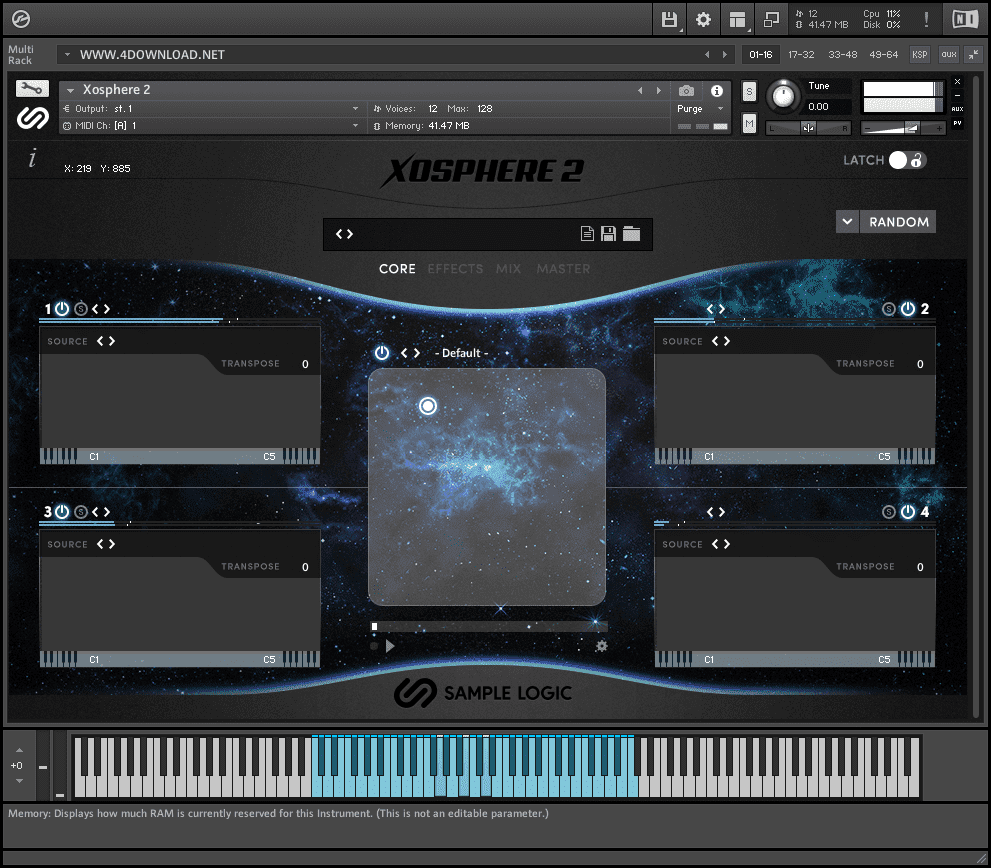Screen dimensions: 991x868
Task: Toggle power for core 4
Action: point(908,511)
